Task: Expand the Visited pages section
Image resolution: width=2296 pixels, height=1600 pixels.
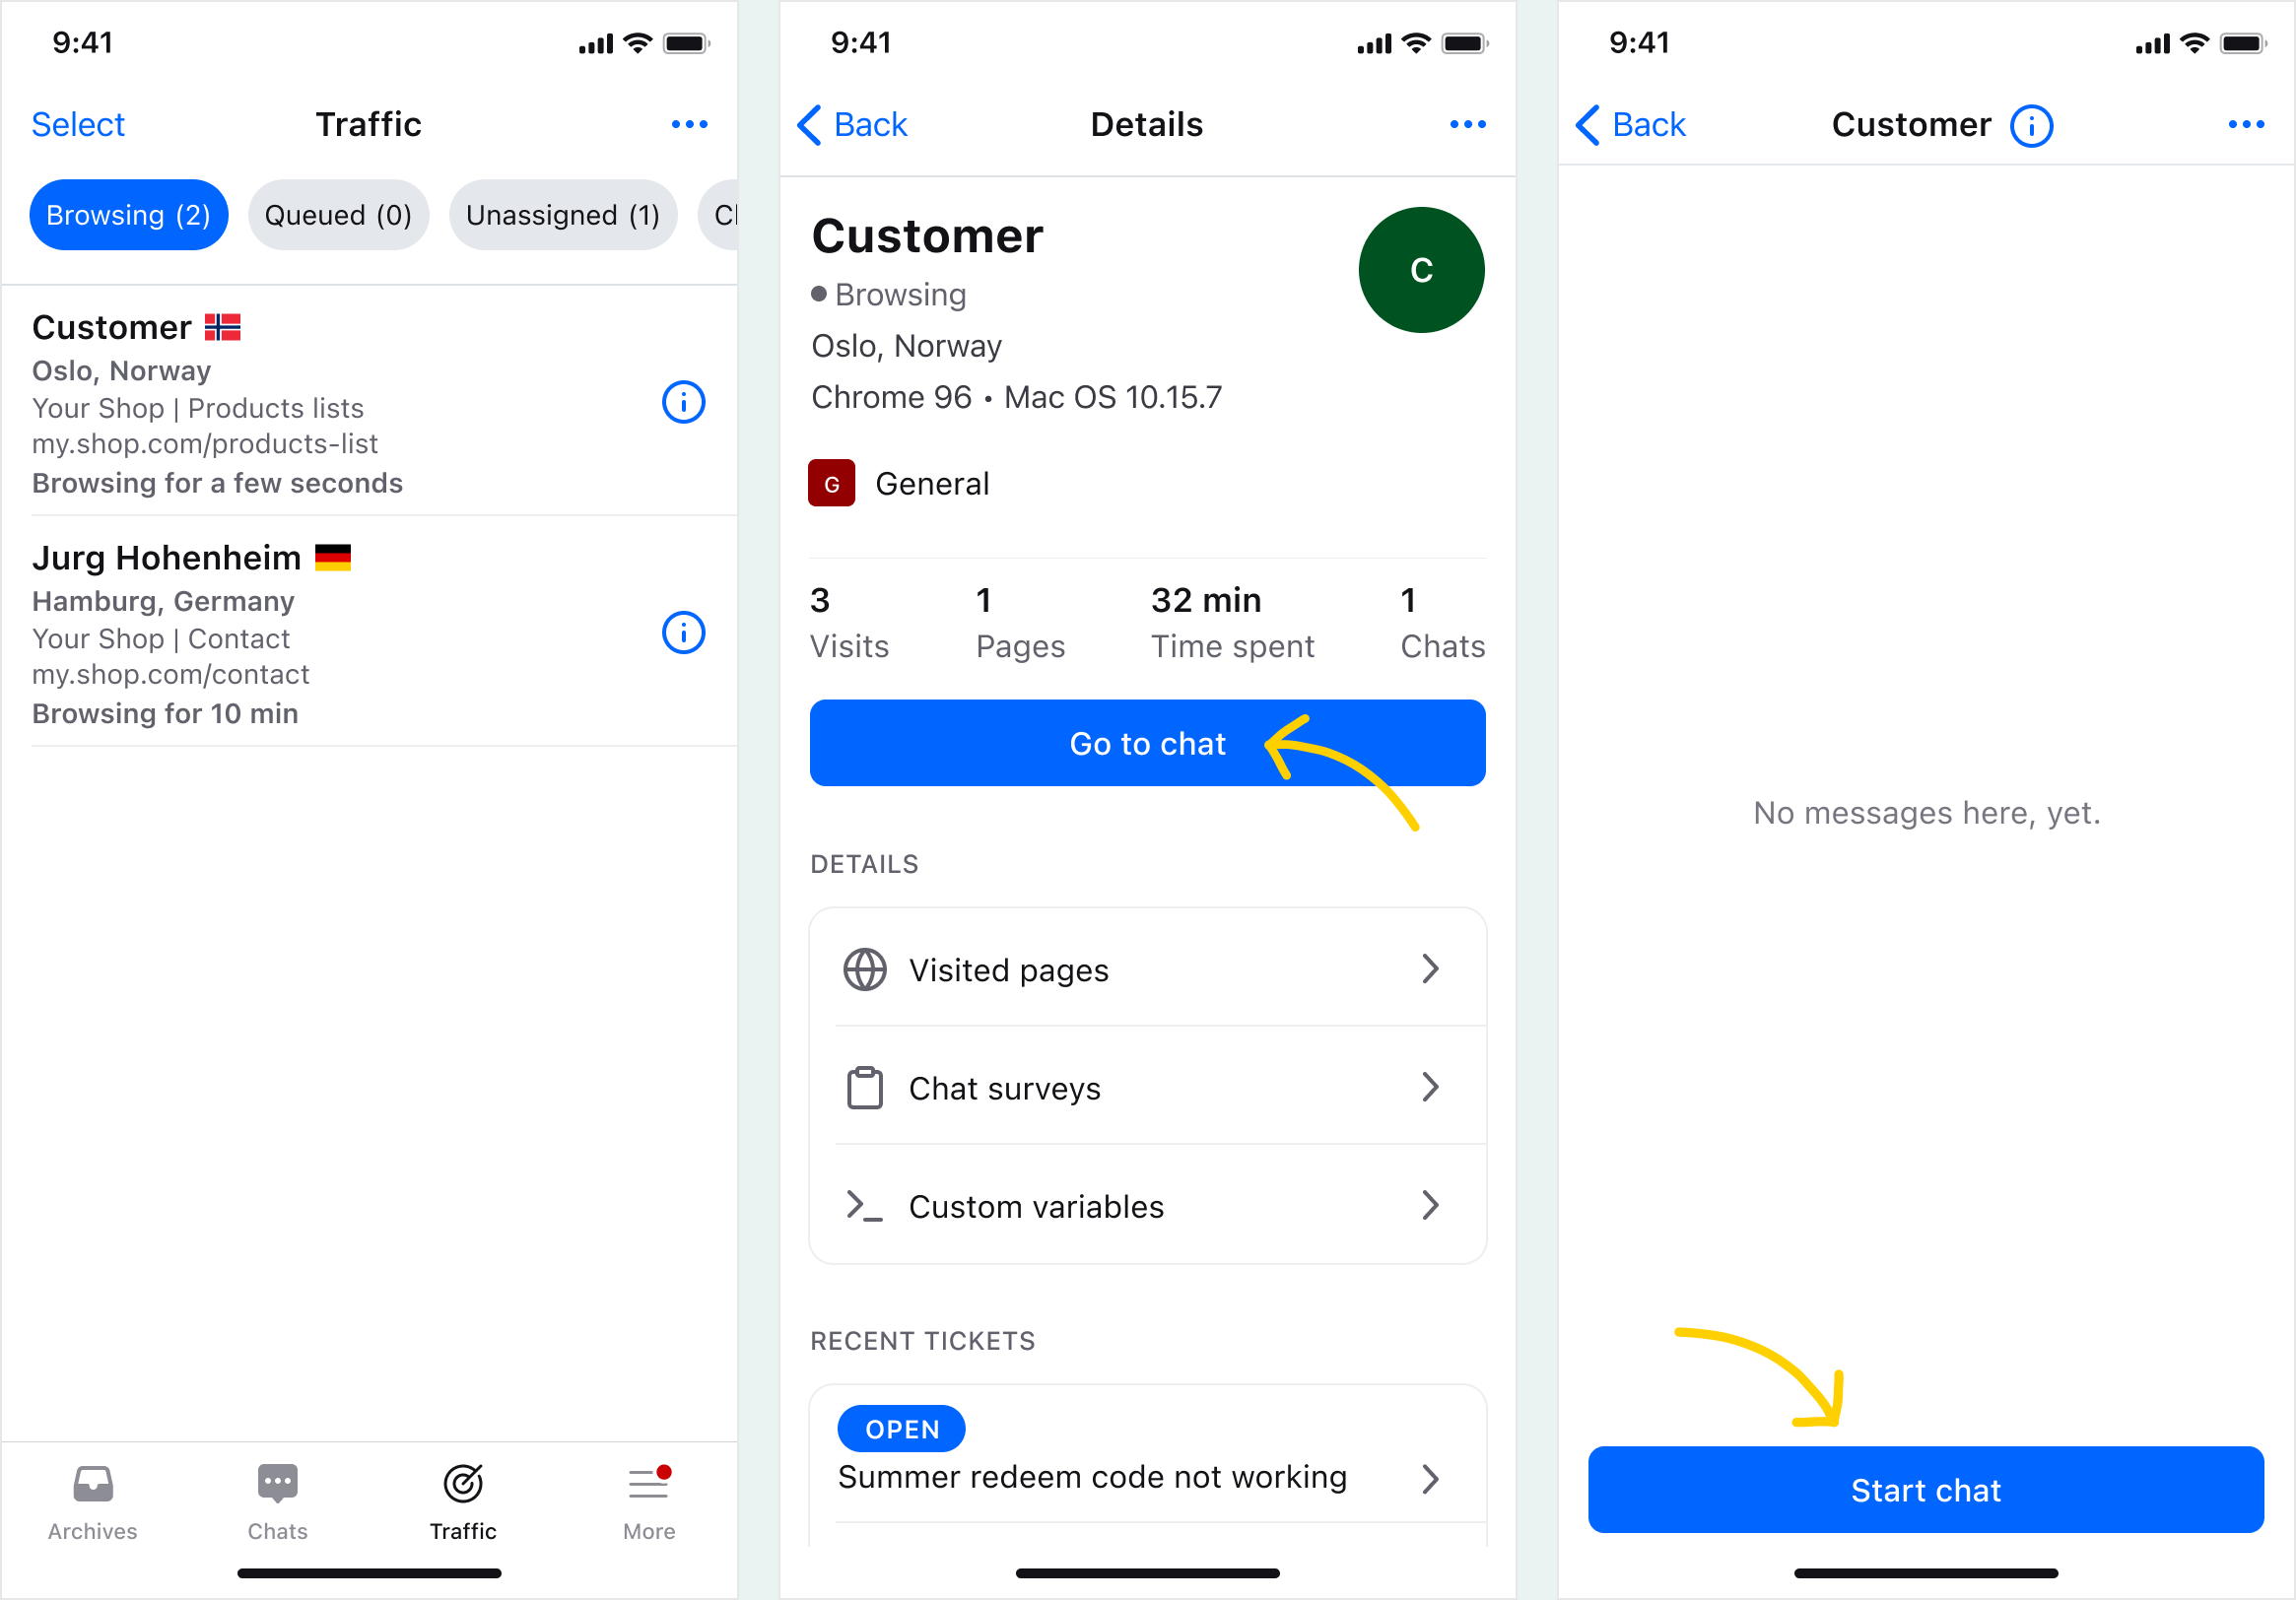Action: click(1146, 968)
